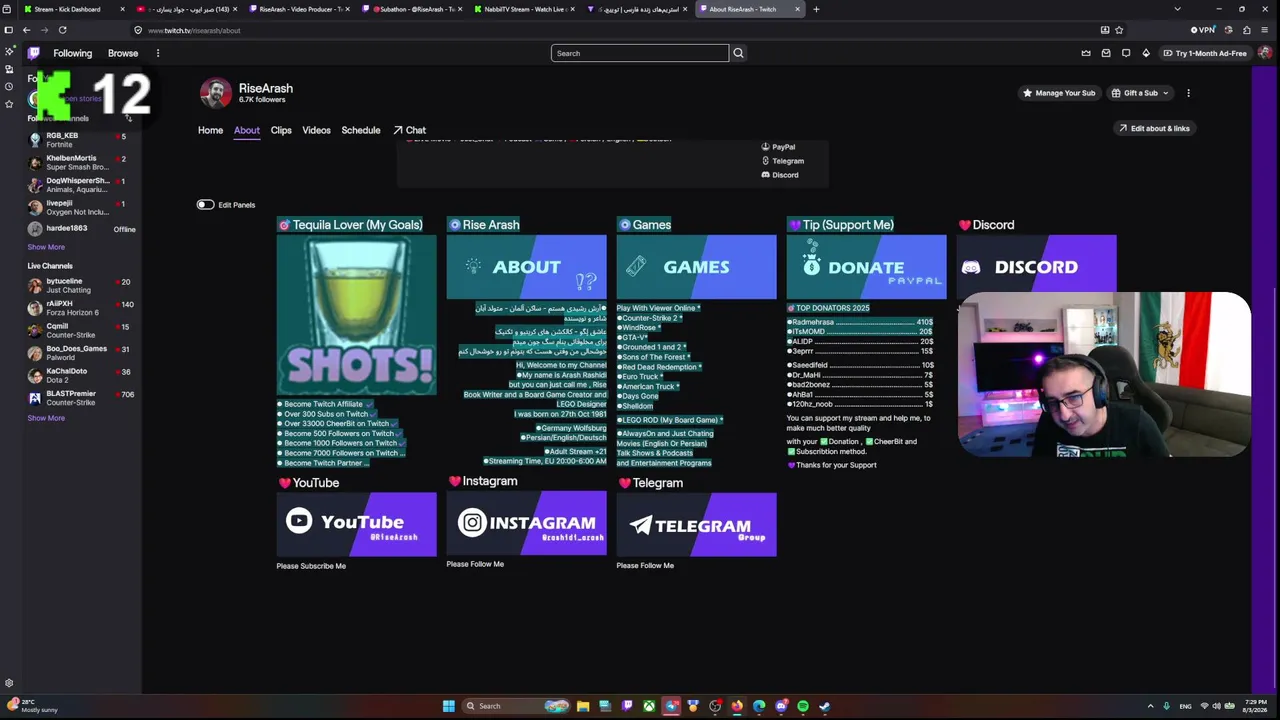The image size is (1280, 720).
Task: Click the Manage Your Sub button
Action: point(1058,93)
